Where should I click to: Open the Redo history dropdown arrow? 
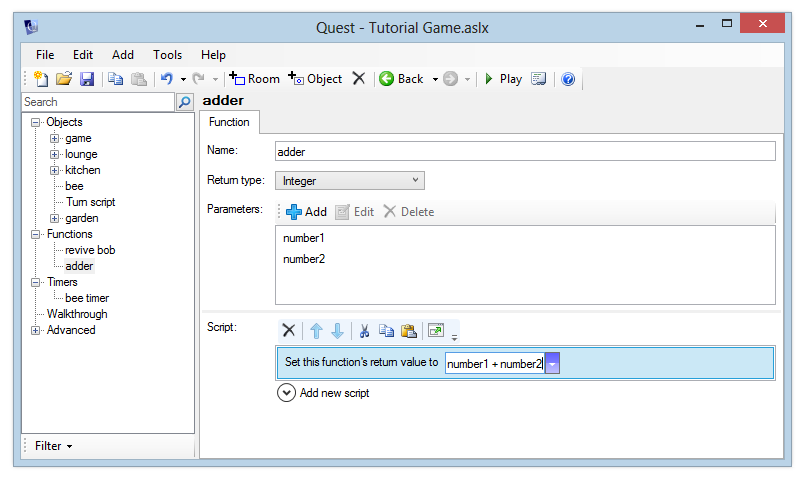[215, 80]
